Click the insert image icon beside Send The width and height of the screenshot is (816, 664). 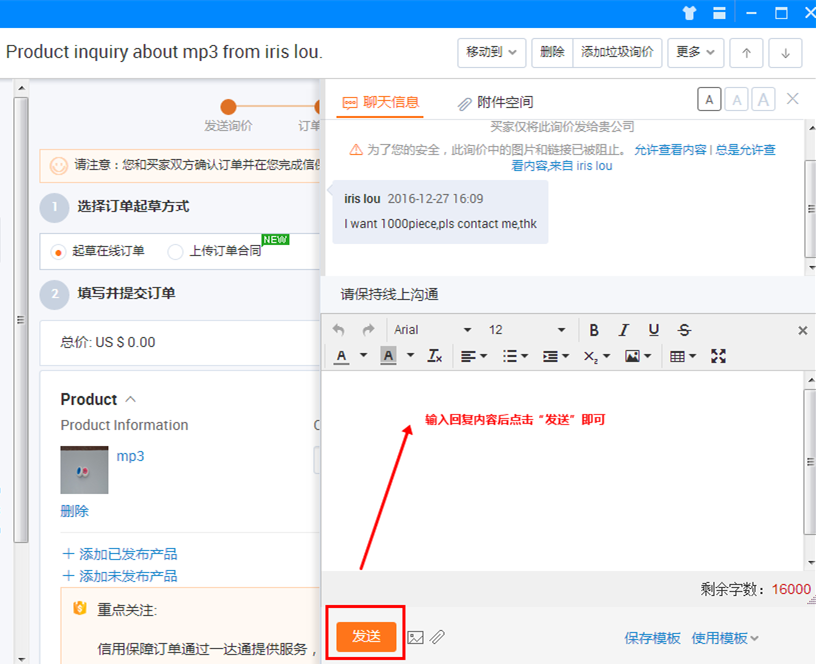416,637
